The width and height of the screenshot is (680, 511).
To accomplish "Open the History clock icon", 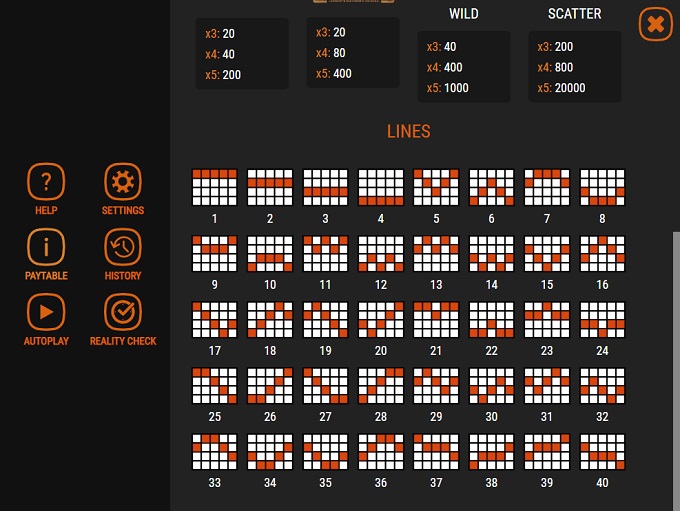I will coord(123,247).
